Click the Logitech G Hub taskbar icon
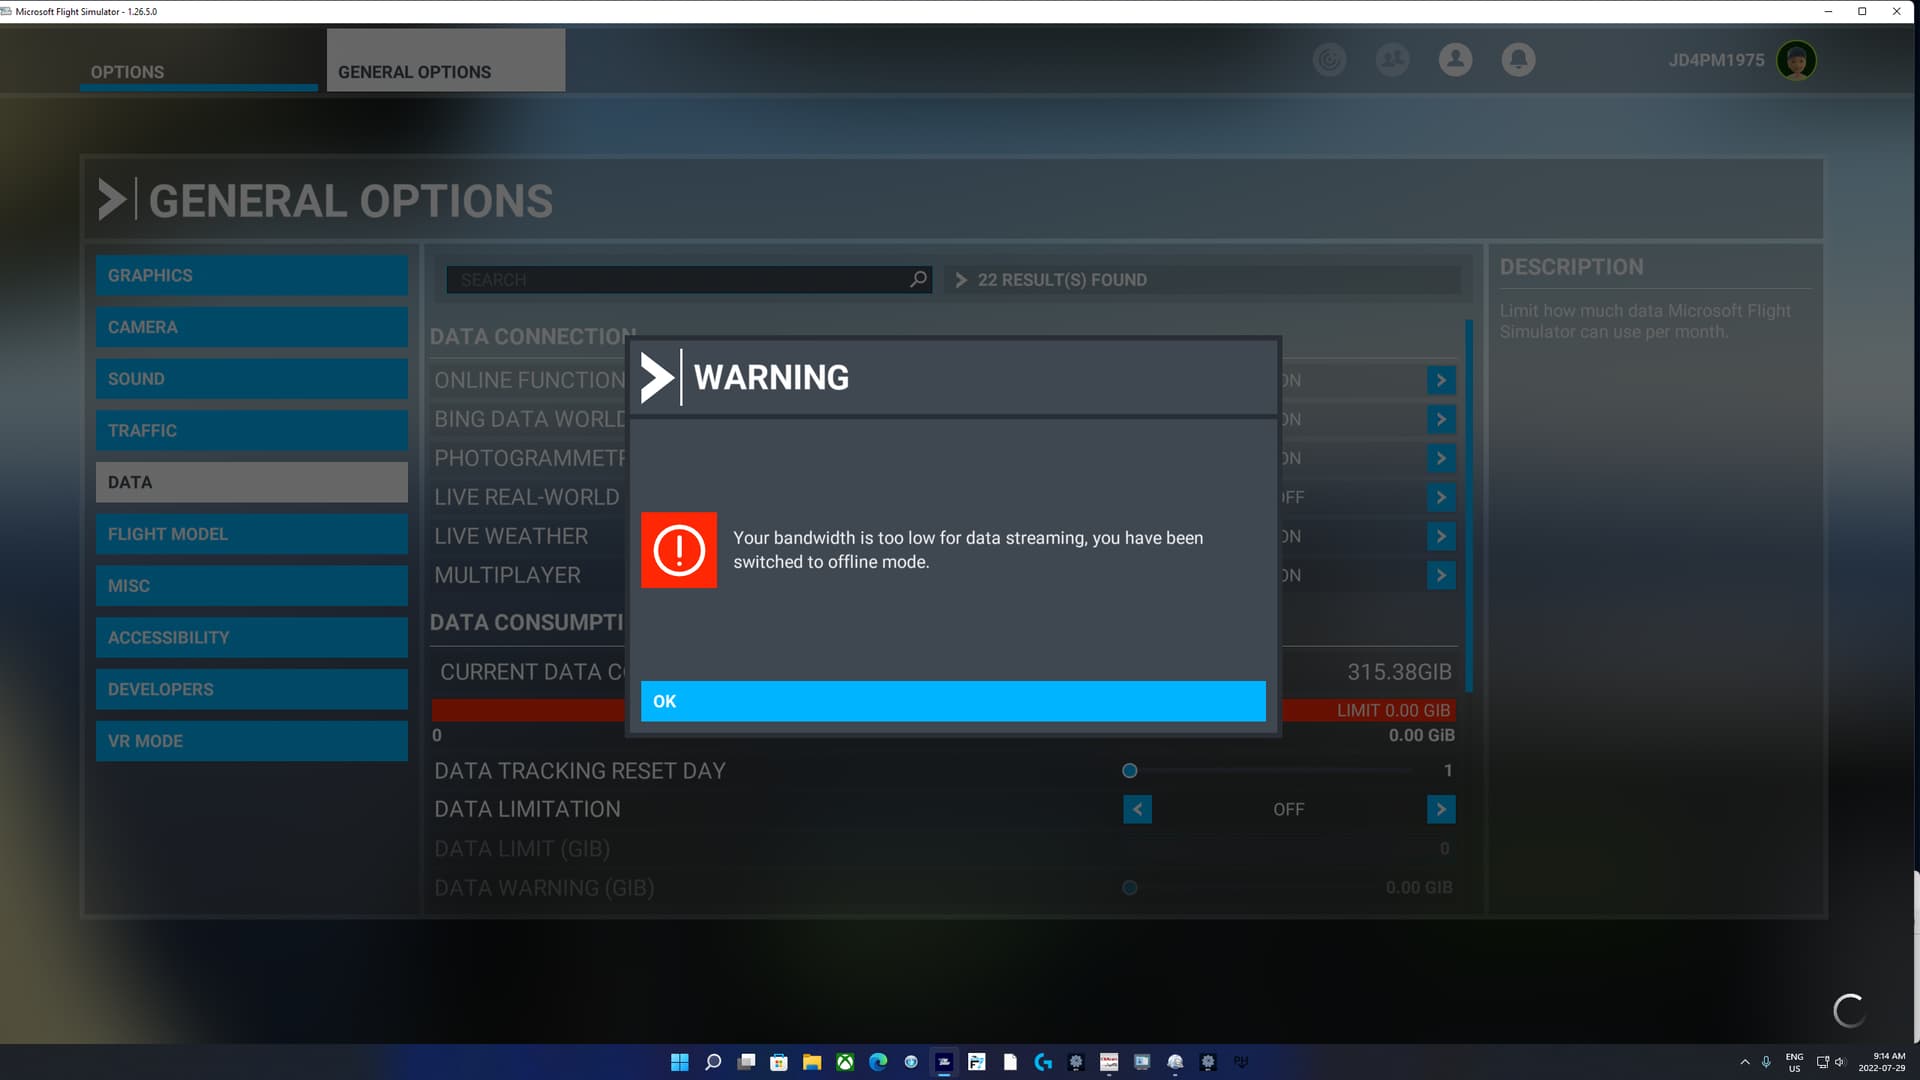The width and height of the screenshot is (1920, 1080). [1043, 1062]
